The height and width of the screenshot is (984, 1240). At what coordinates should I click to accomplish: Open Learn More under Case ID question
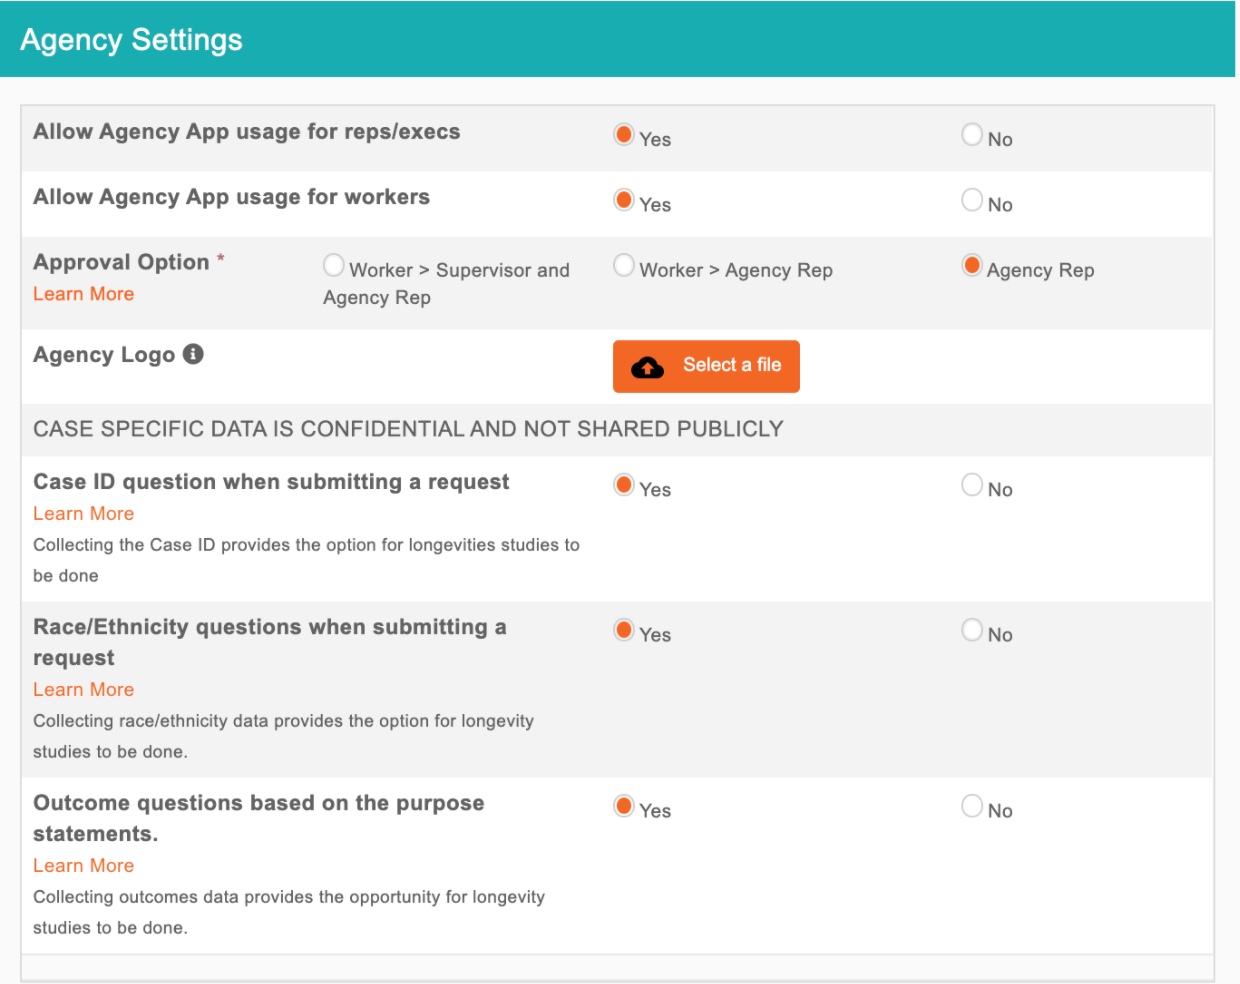(84, 514)
